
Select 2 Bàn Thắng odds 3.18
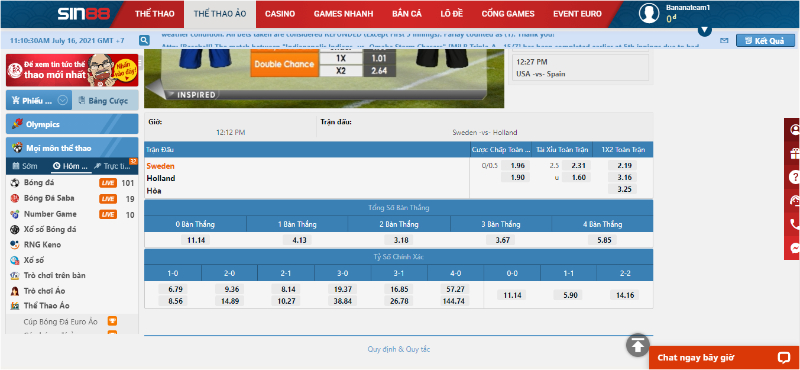coord(399,240)
